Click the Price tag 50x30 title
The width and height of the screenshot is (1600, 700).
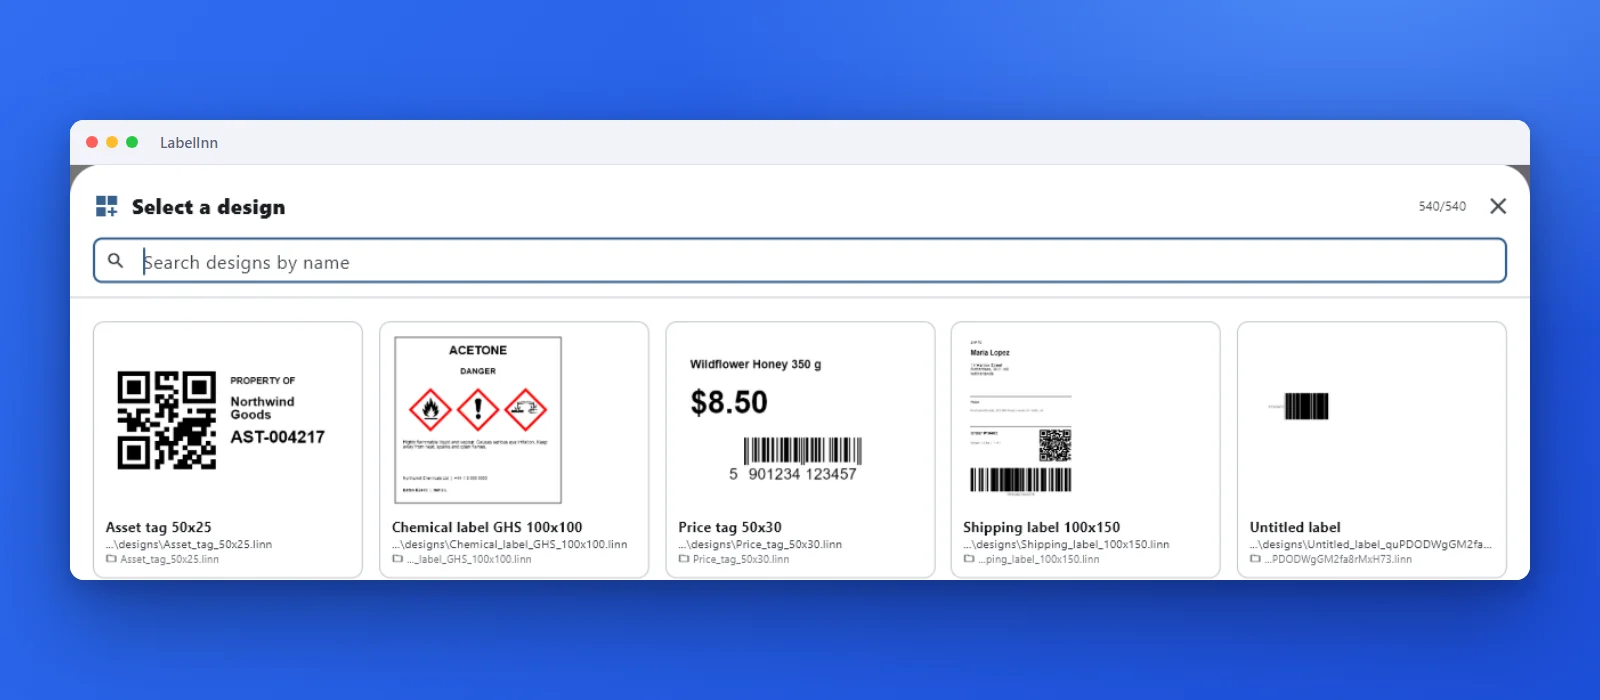730,527
